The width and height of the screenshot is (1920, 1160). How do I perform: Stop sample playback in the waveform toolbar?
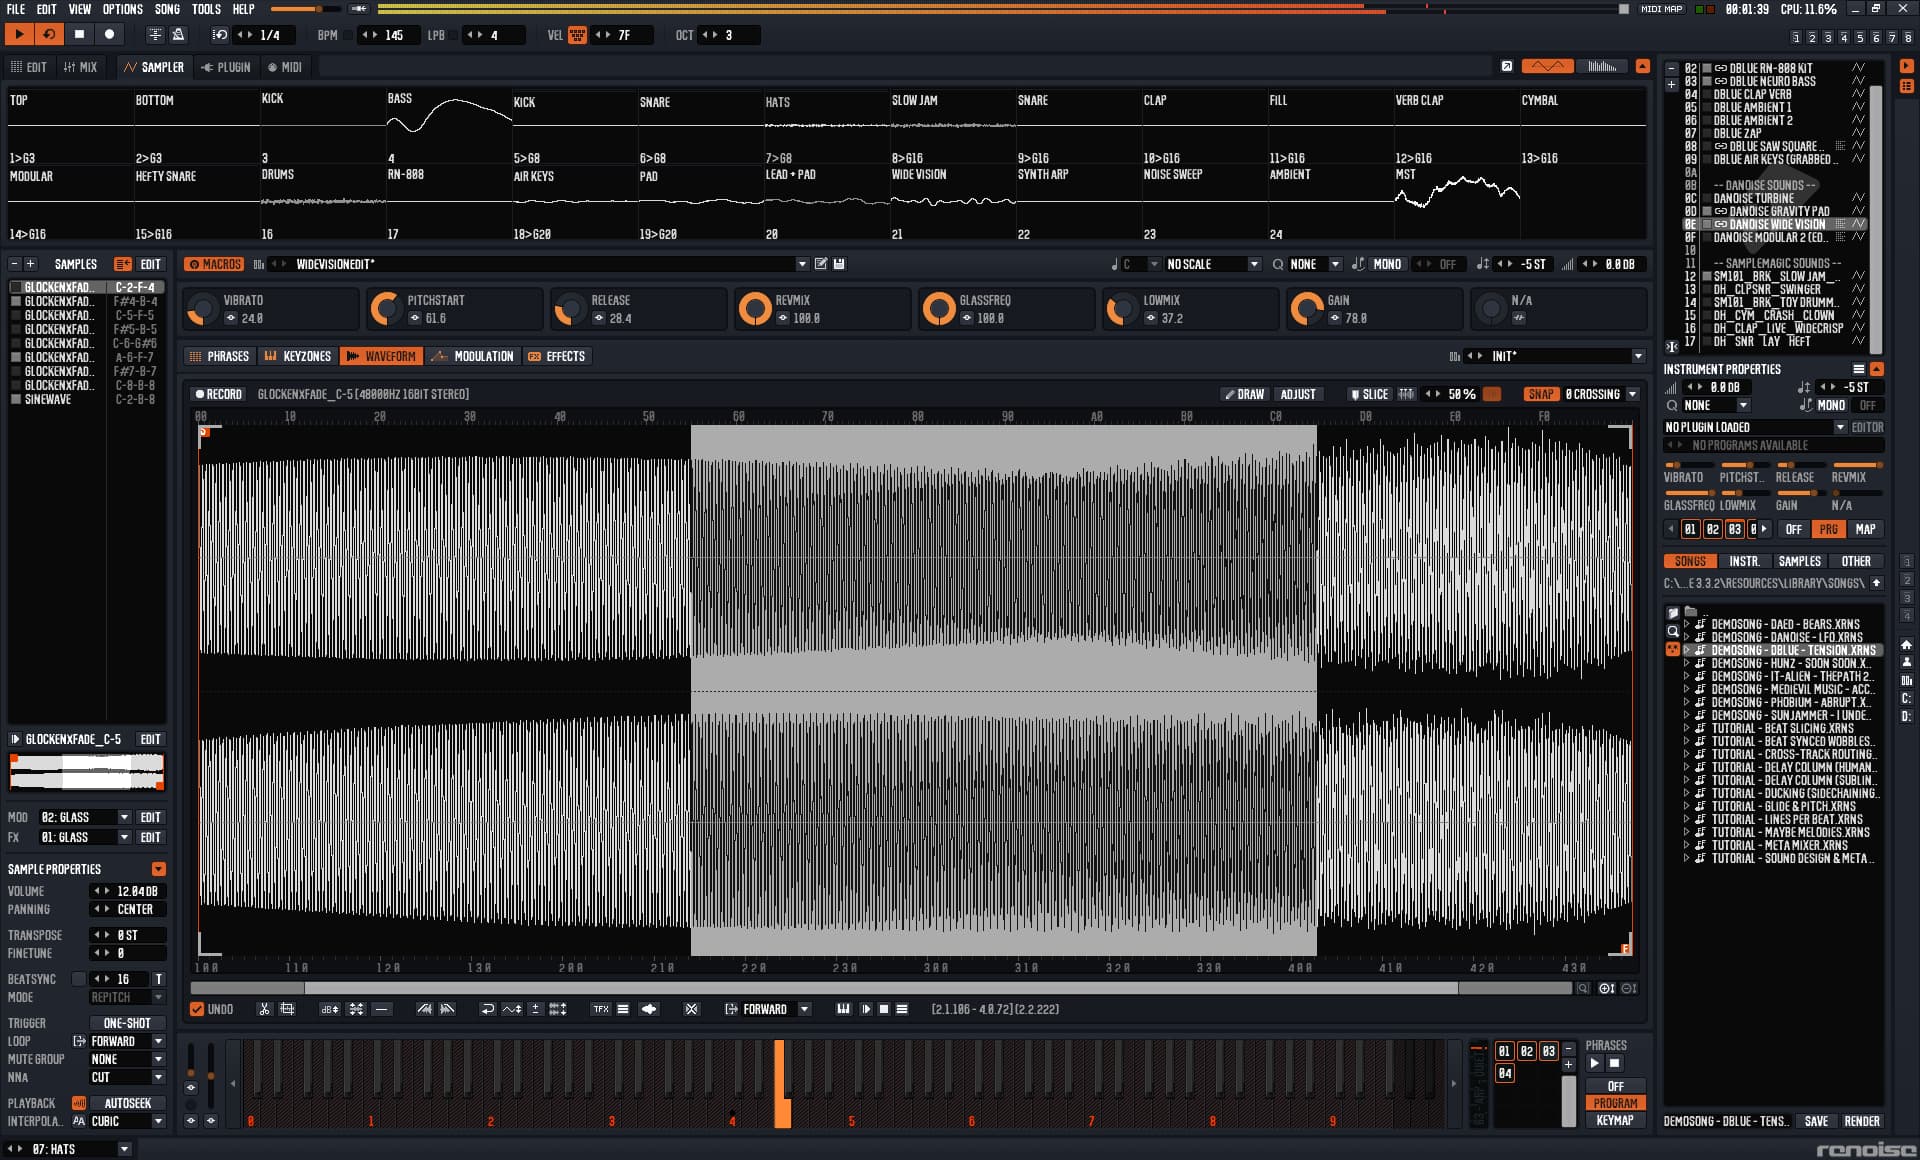[x=884, y=1009]
